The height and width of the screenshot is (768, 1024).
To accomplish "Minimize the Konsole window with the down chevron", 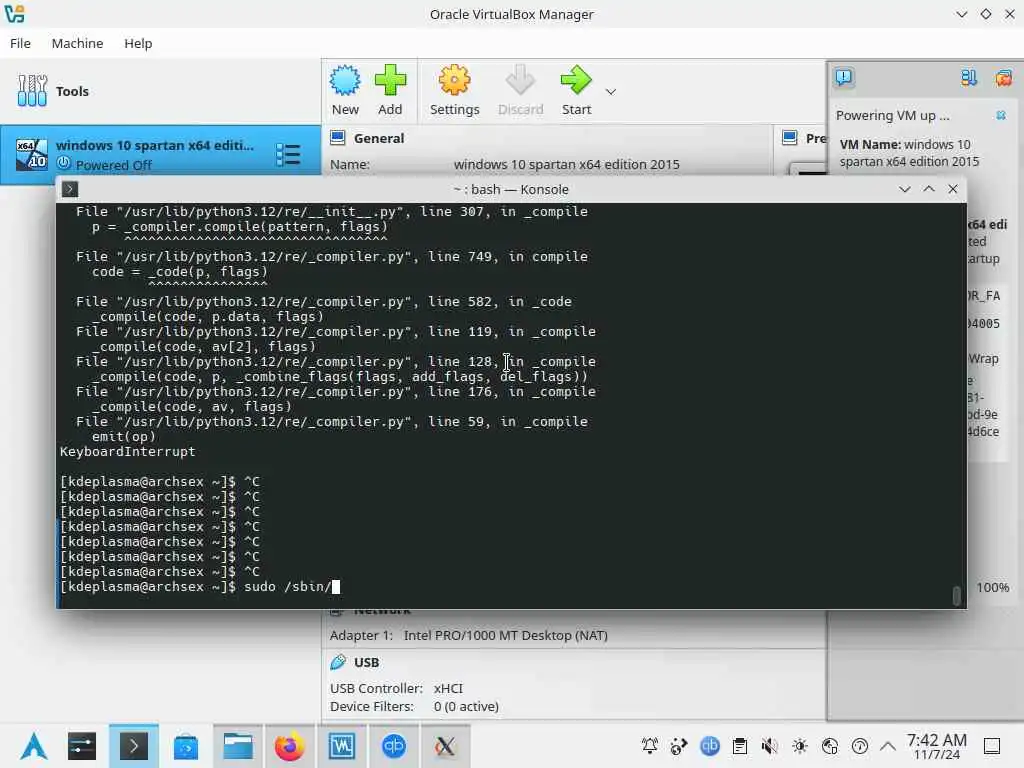I will (904, 189).
